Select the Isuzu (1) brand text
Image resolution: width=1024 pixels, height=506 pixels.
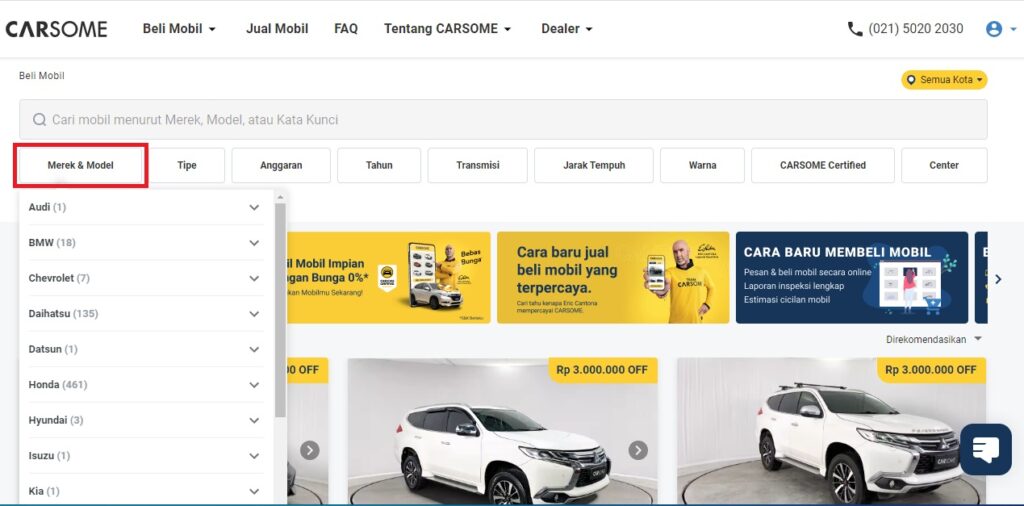[x=49, y=456]
